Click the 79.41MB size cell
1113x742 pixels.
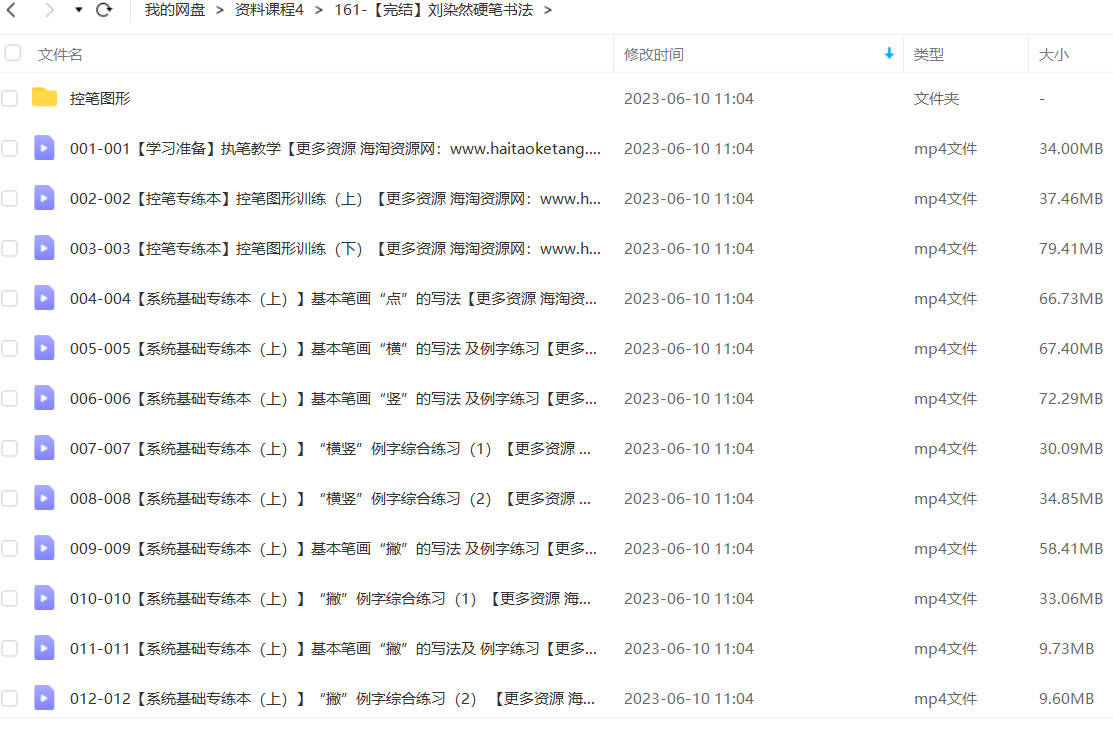[x=1070, y=249]
